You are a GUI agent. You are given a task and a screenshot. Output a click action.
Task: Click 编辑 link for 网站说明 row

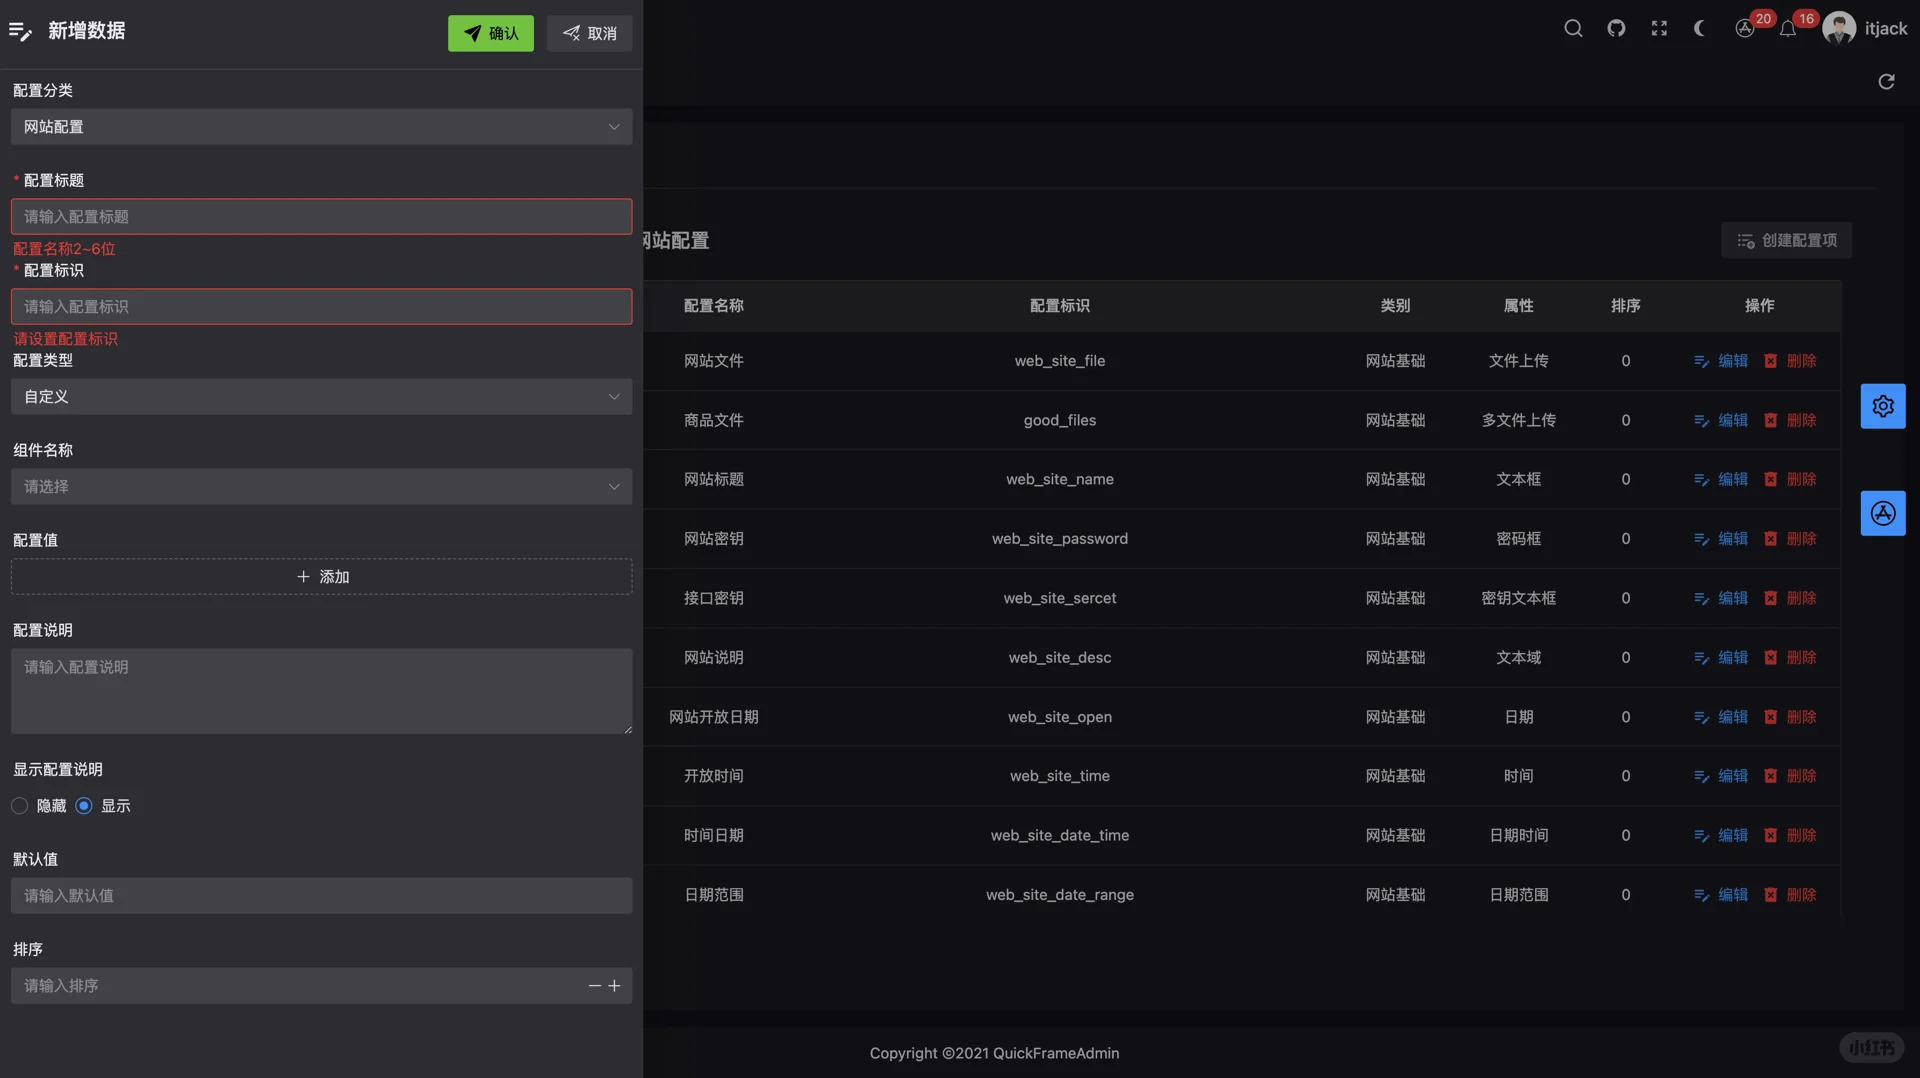click(x=1733, y=658)
